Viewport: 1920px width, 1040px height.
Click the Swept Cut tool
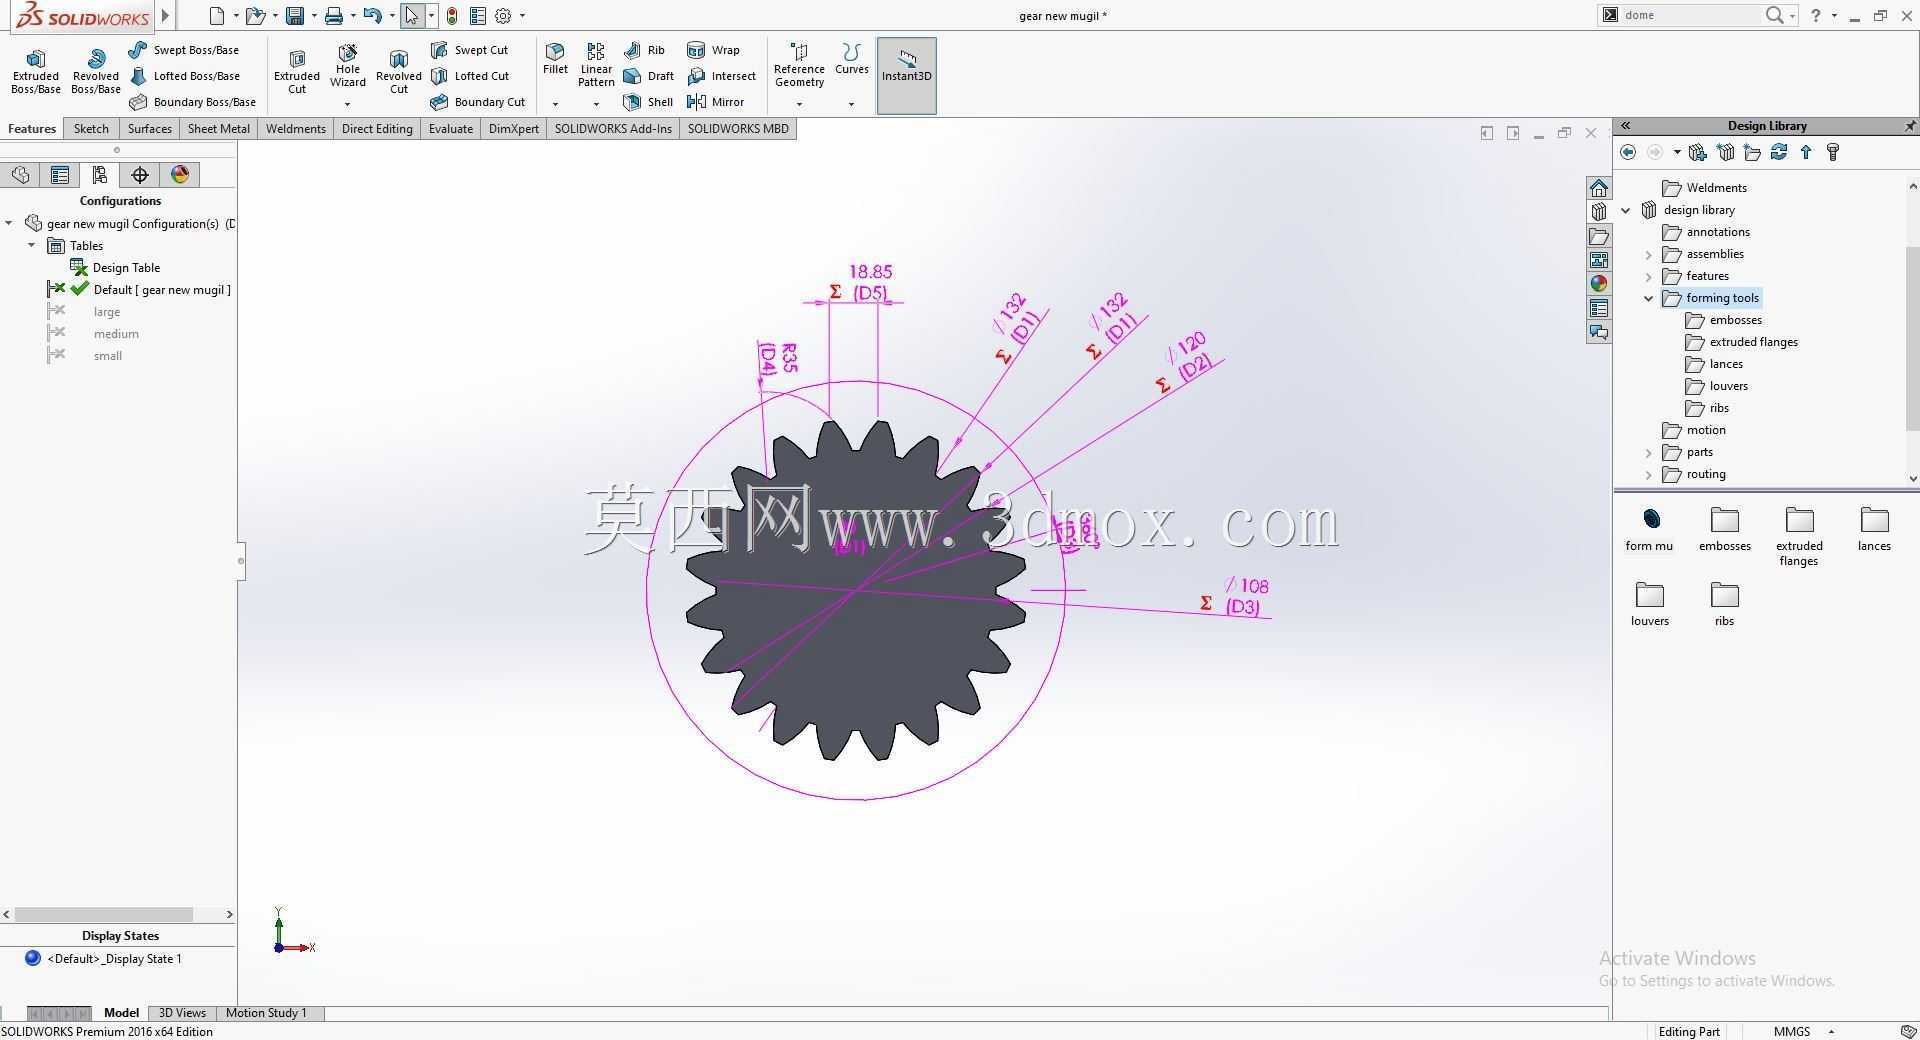point(469,50)
